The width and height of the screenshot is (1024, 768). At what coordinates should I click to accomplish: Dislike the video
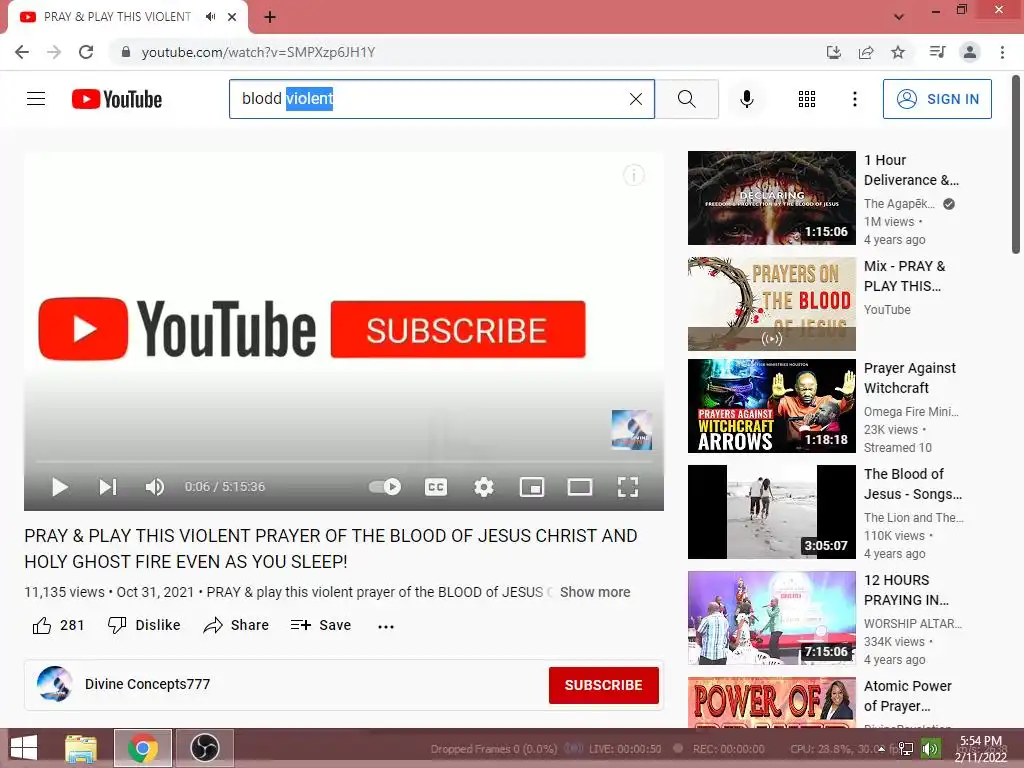pyautogui.click(x=144, y=625)
